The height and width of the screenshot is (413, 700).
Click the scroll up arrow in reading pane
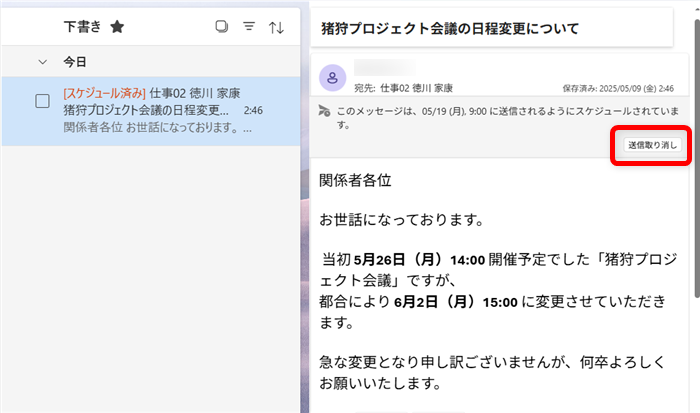pyautogui.click(x=695, y=11)
